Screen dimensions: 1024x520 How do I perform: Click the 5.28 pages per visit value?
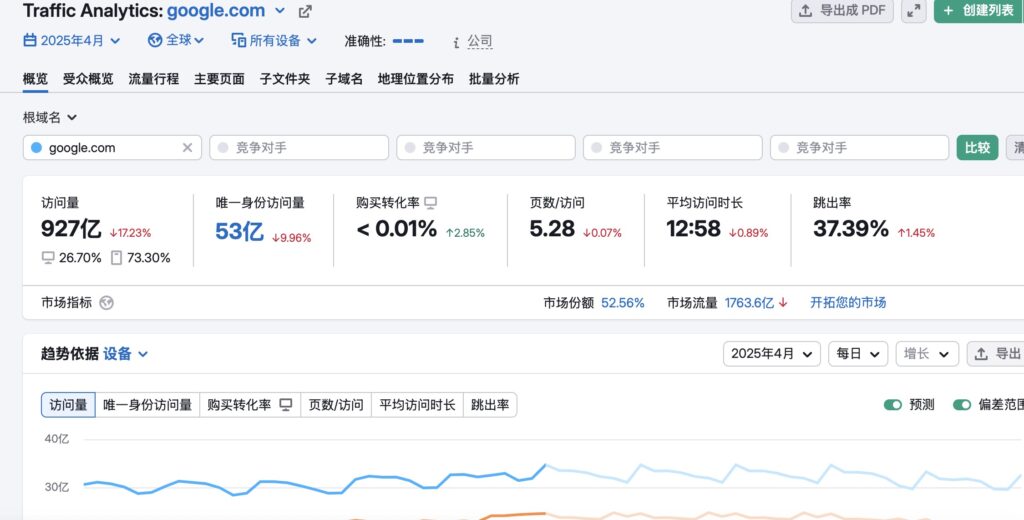click(x=552, y=229)
